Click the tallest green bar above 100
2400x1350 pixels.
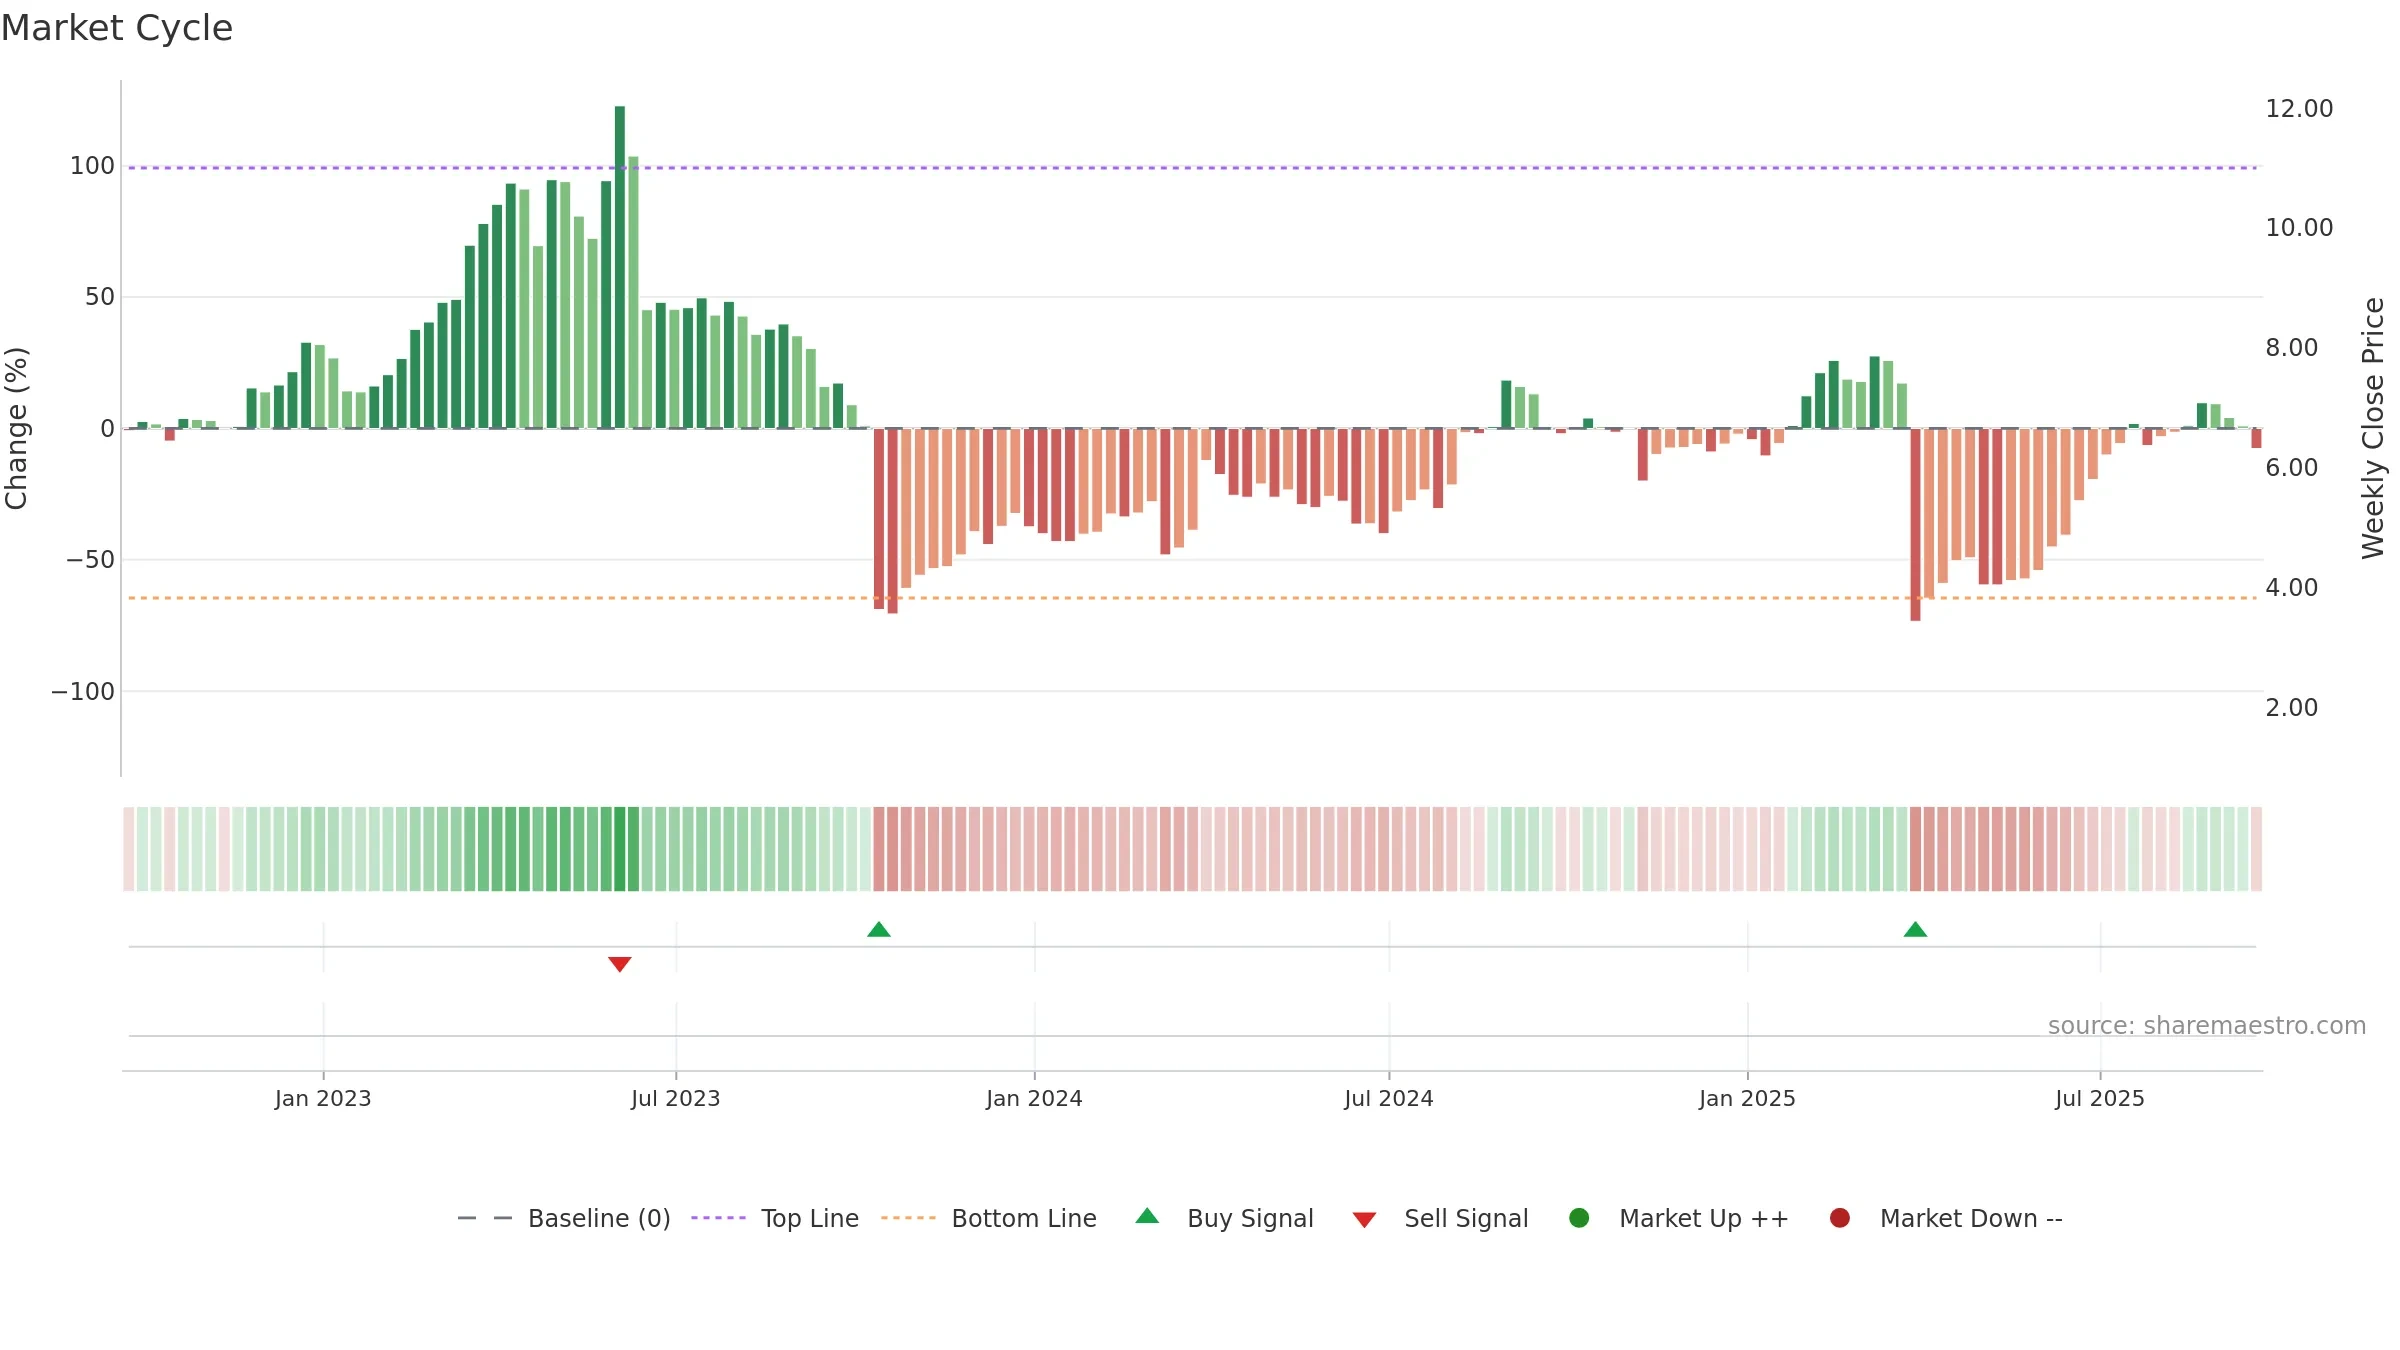[620, 267]
